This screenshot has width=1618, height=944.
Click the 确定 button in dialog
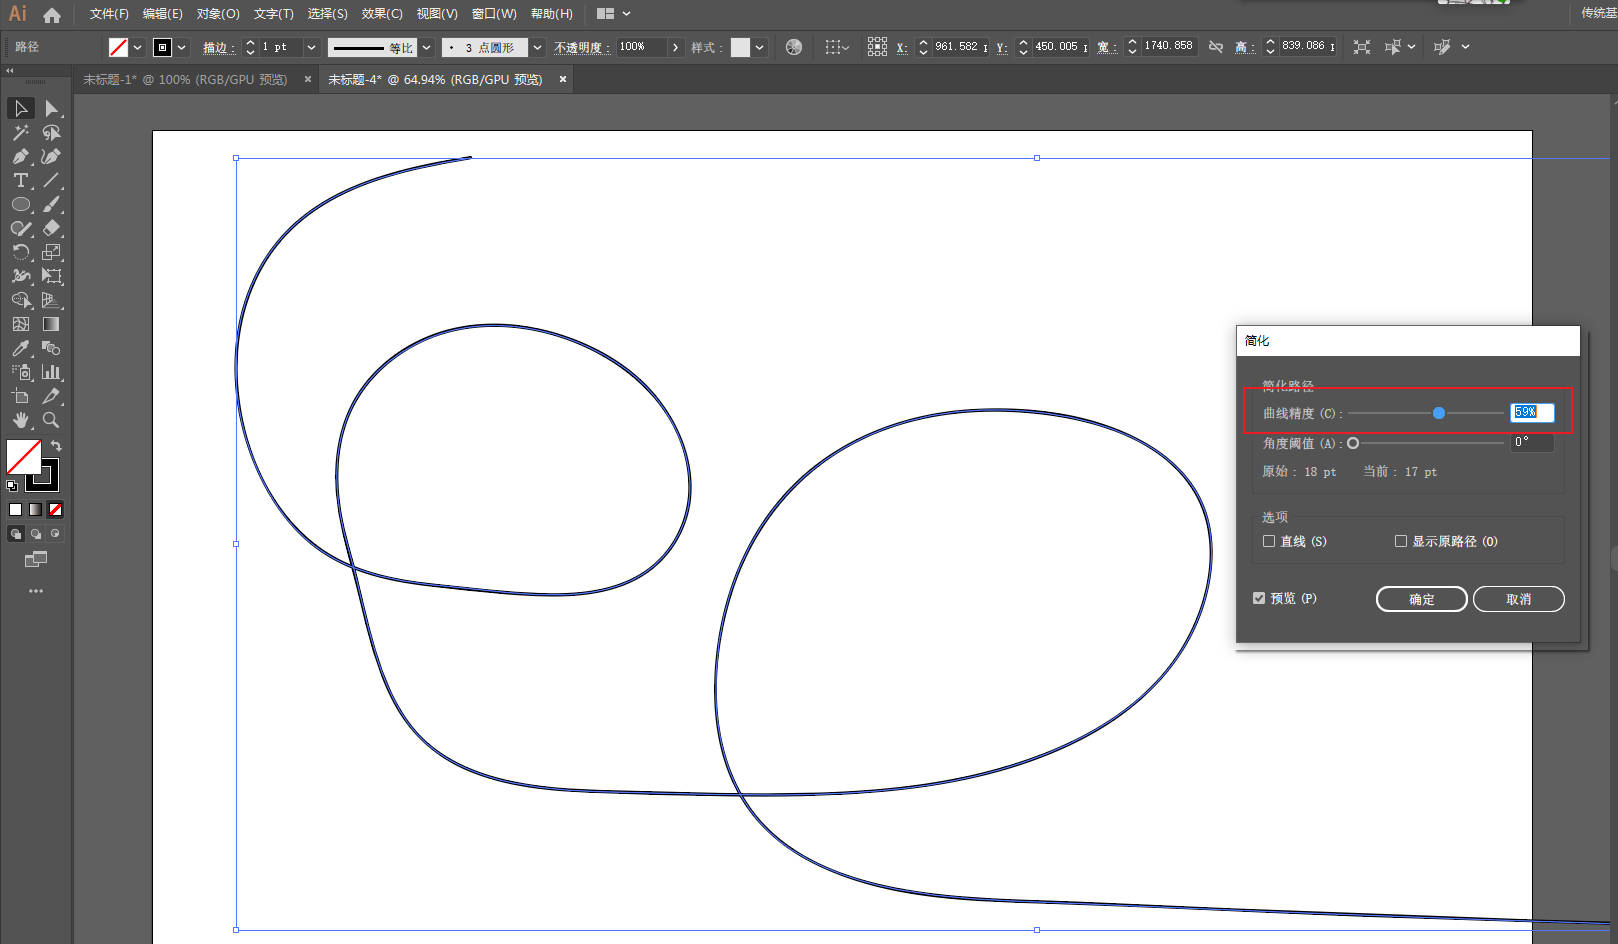pyautogui.click(x=1421, y=599)
